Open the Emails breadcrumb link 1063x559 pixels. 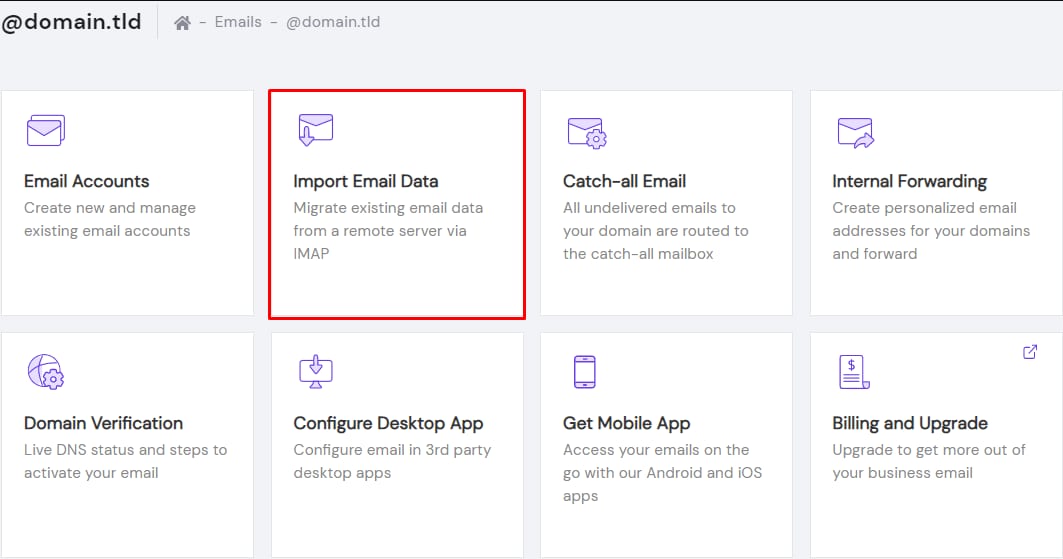(x=238, y=22)
